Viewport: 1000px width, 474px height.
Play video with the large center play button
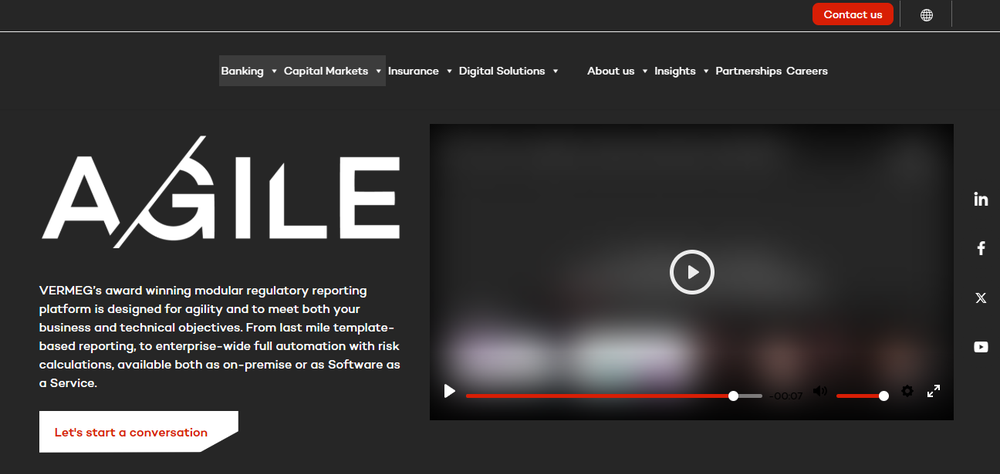pos(691,272)
